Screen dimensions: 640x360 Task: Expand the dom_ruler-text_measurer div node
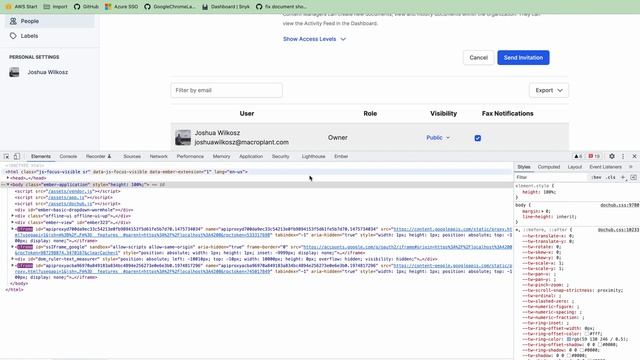coord(13,259)
